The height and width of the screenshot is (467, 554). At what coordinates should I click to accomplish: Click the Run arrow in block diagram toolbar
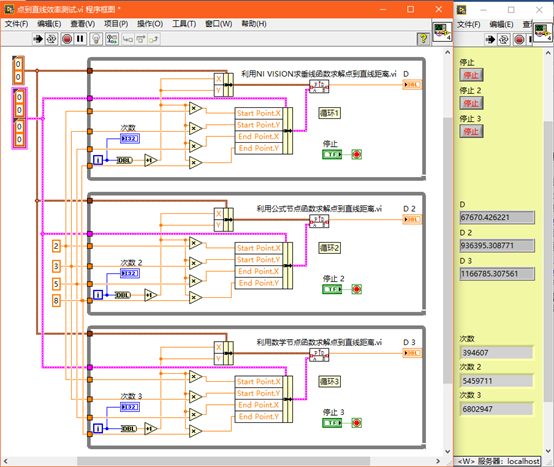point(38,39)
